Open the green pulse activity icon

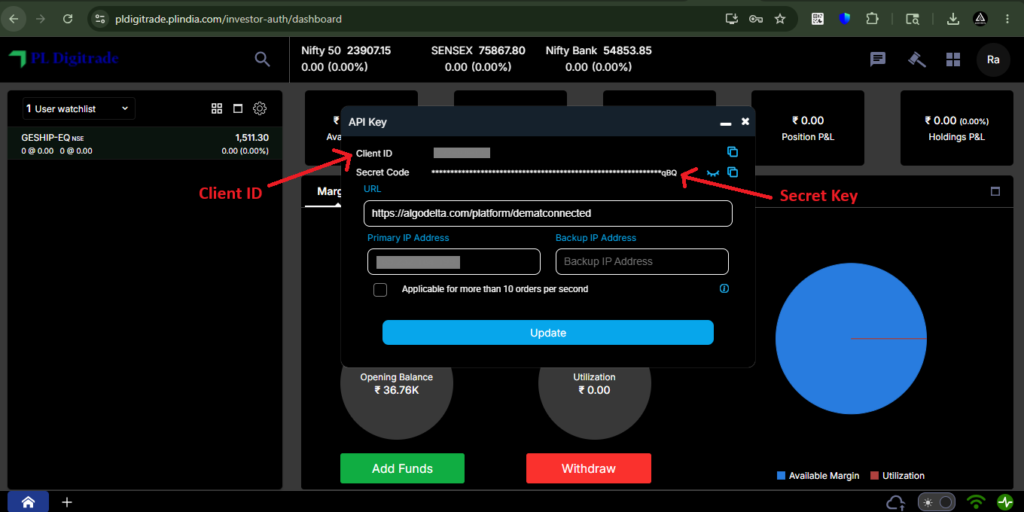[1006, 502]
